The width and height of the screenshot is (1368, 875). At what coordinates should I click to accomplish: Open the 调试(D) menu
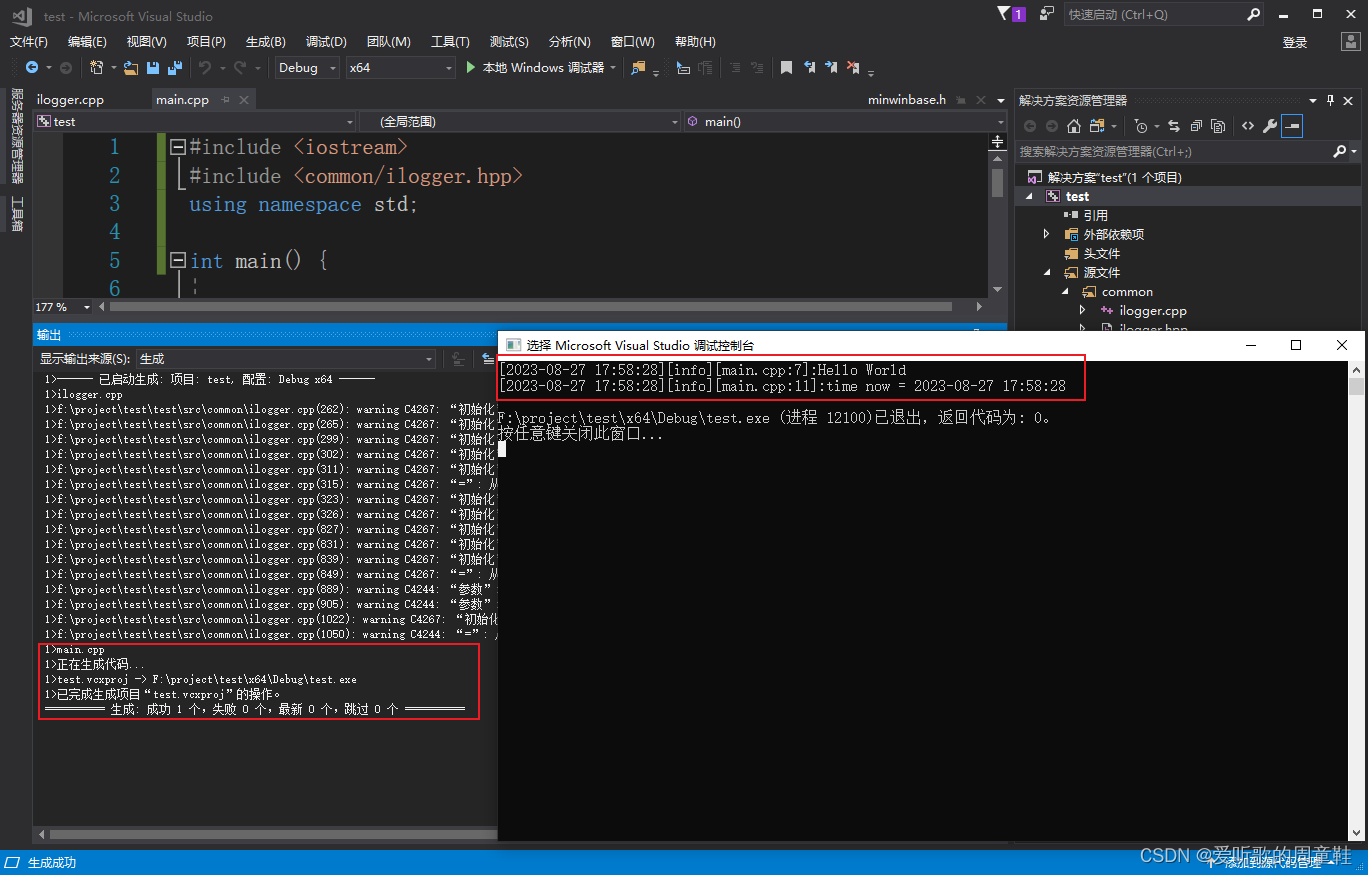click(x=324, y=41)
